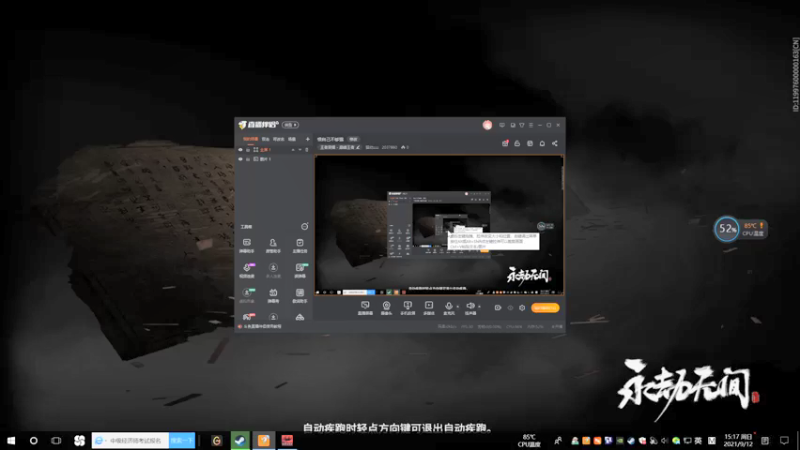Open the room manager assistant tool (房管助手)

pos(273,245)
